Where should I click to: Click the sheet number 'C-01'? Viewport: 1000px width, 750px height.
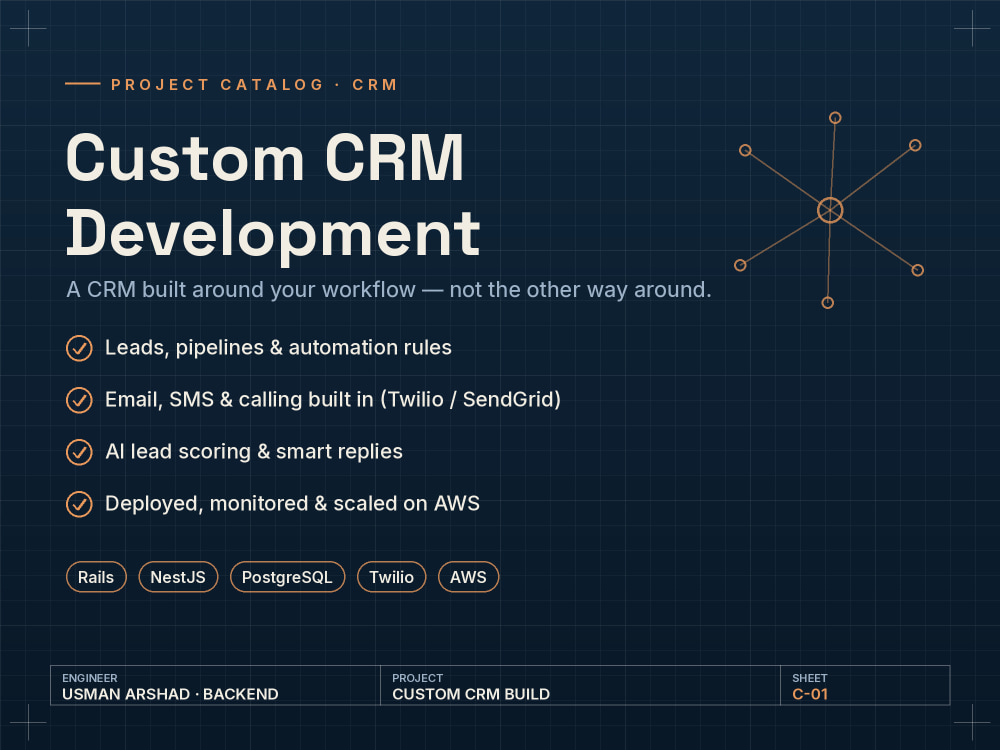[x=810, y=695]
